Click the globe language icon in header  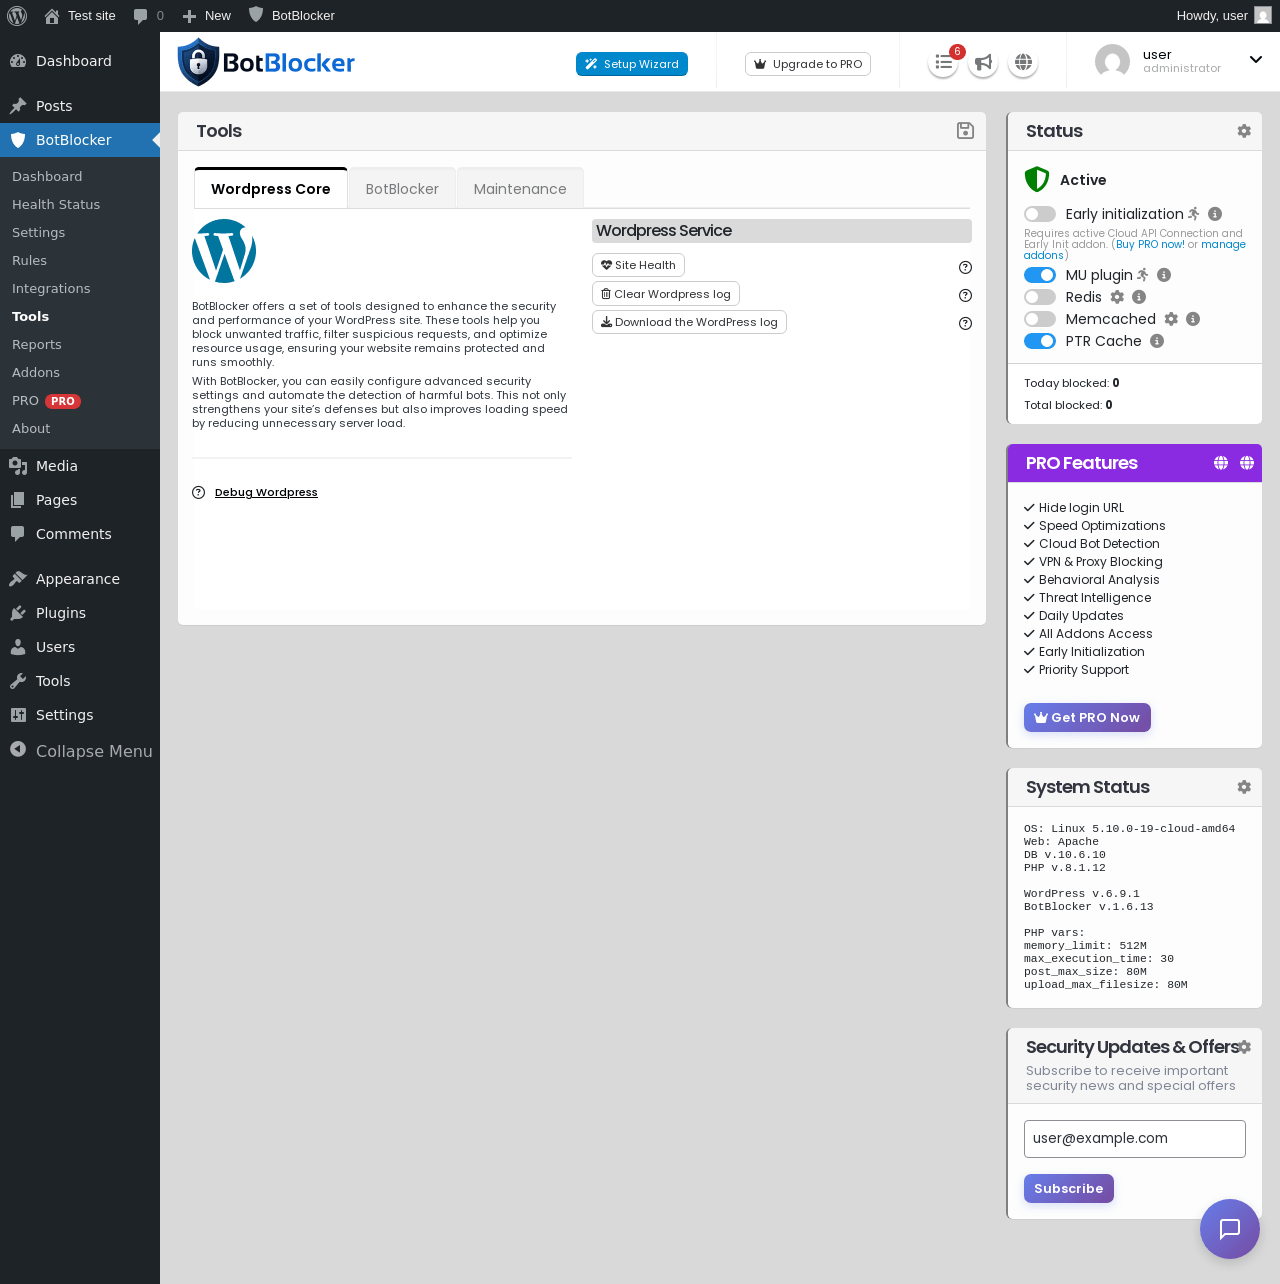(1023, 63)
